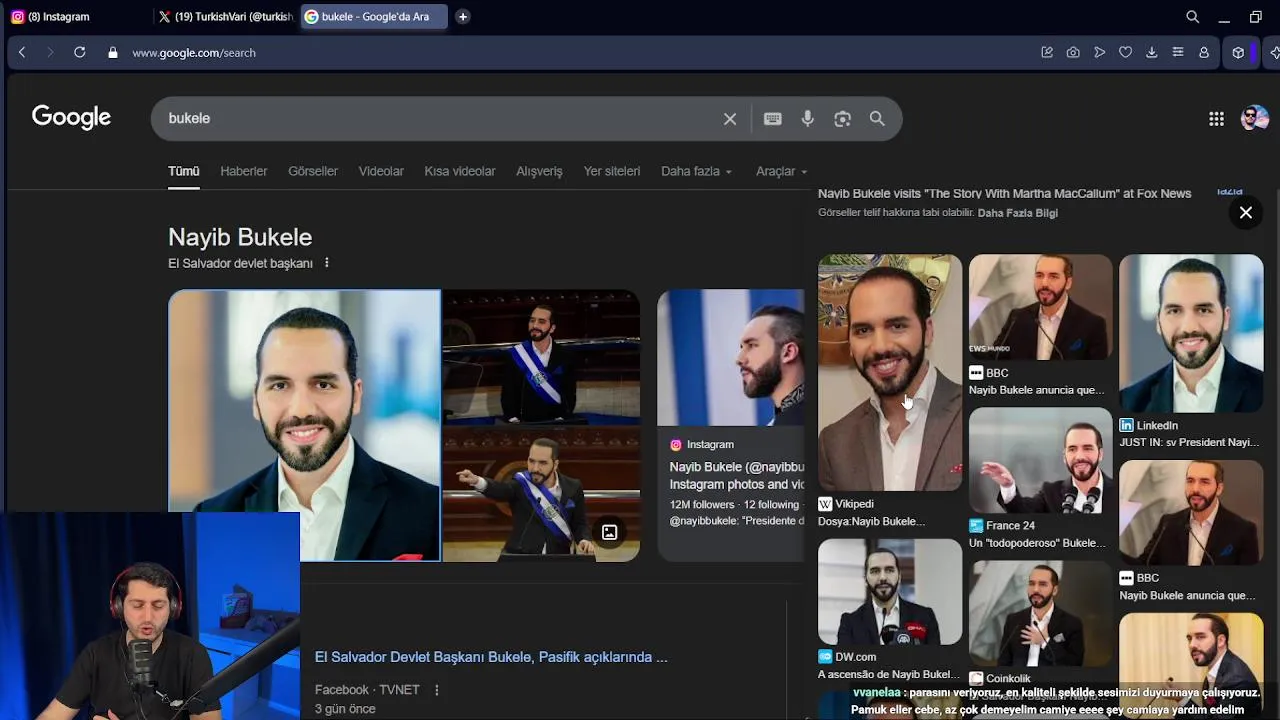Switch to the TurkishVari X browser tab
1280x720 pixels.
point(225,16)
